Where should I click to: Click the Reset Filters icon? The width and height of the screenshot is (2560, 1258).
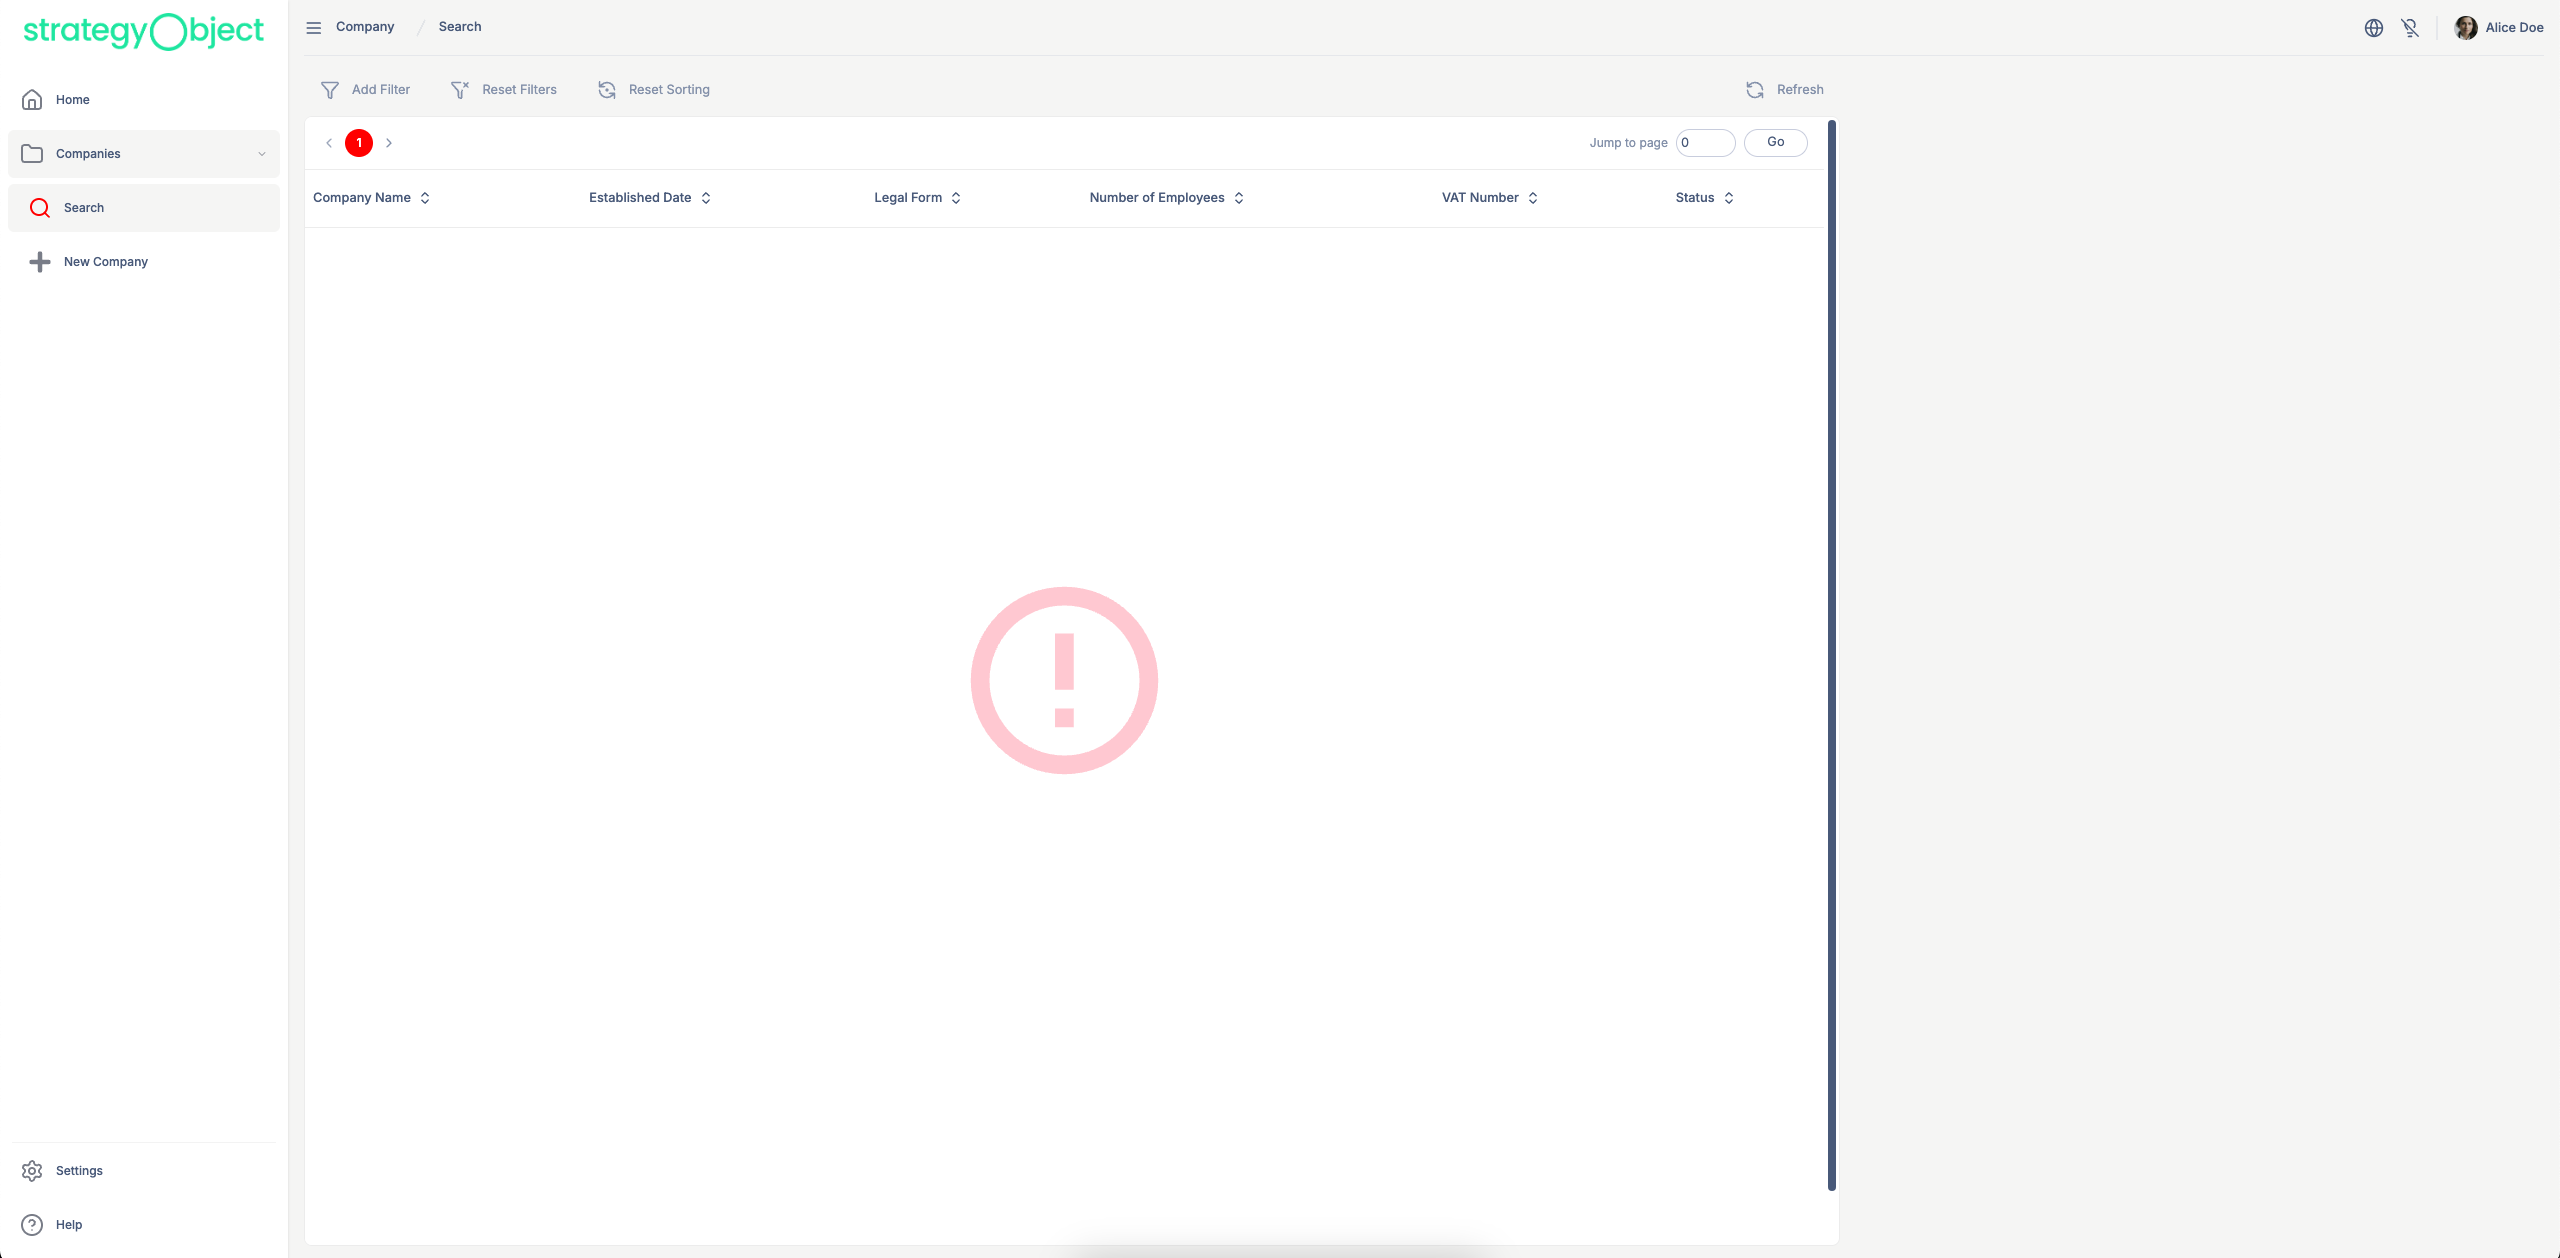tap(460, 90)
